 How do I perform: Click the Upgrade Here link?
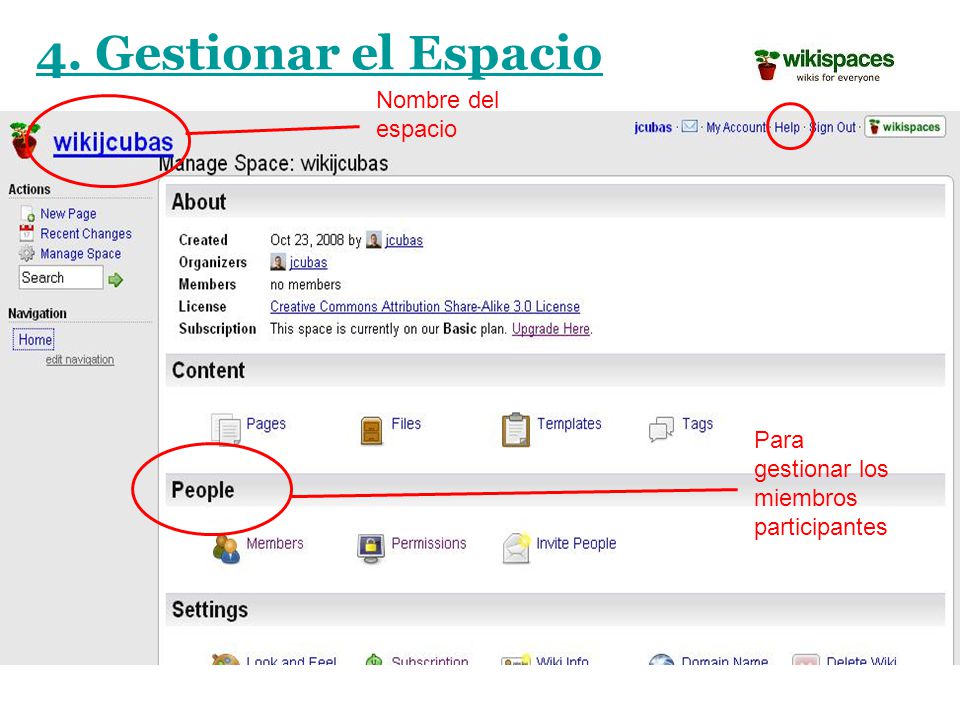tap(551, 329)
